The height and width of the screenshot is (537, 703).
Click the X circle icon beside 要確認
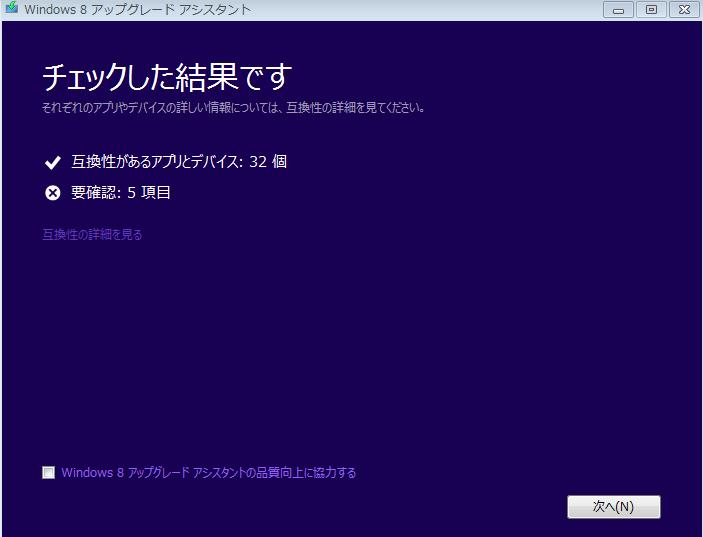point(53,193)
